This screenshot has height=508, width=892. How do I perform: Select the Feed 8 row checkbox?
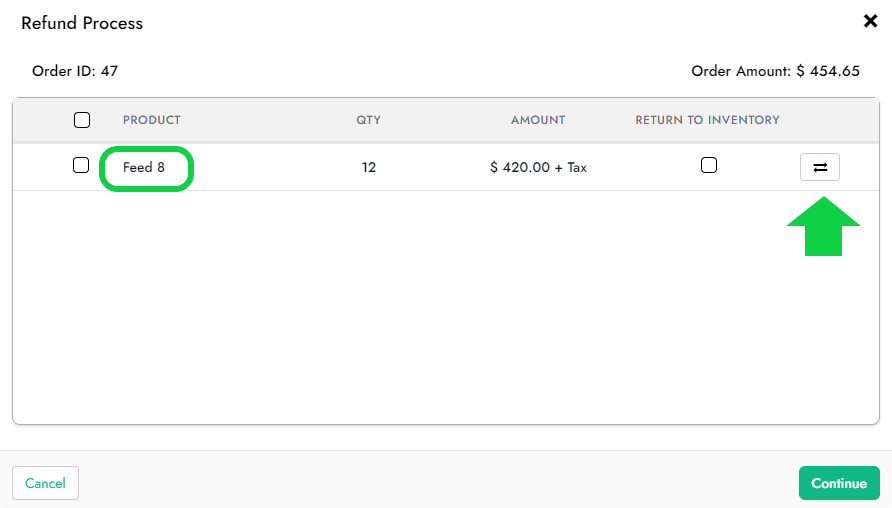82,166
